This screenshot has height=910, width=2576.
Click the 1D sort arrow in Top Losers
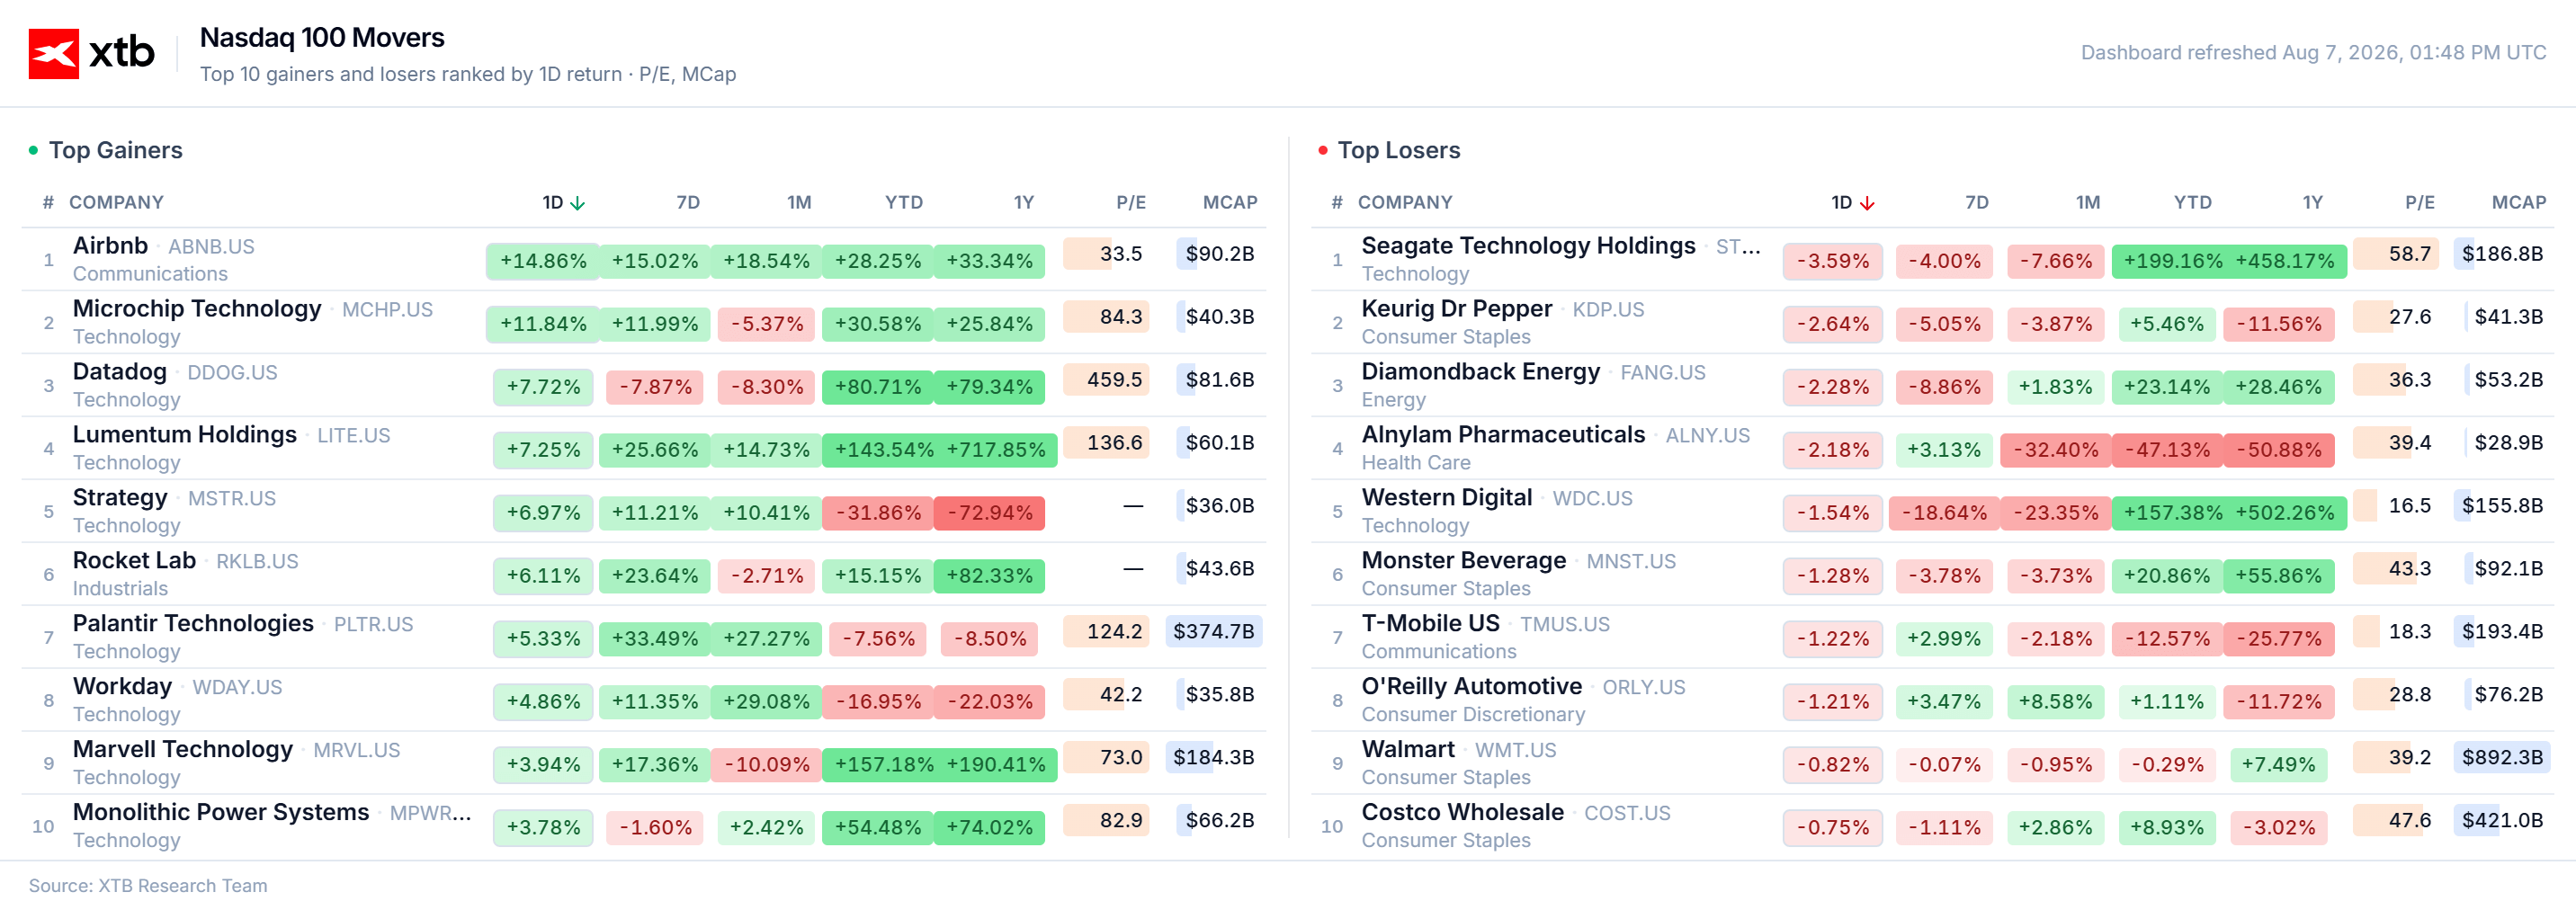coord(1866,203)
